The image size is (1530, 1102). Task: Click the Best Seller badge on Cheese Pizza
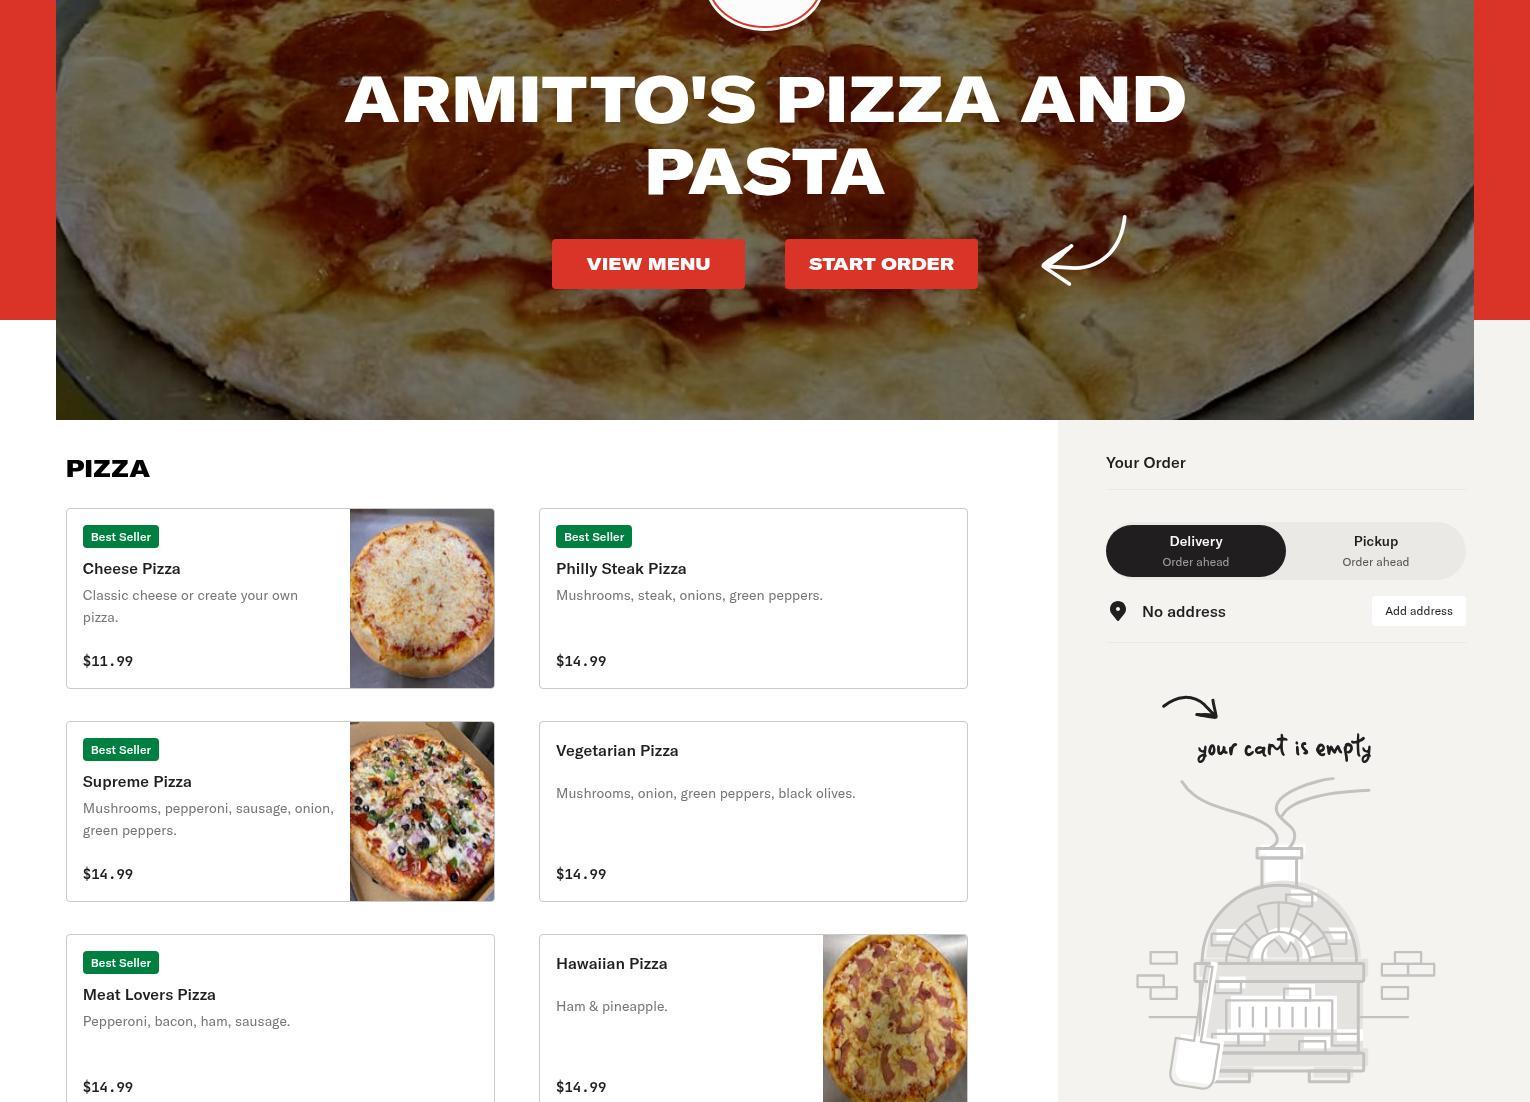click(x=121, y=537)
